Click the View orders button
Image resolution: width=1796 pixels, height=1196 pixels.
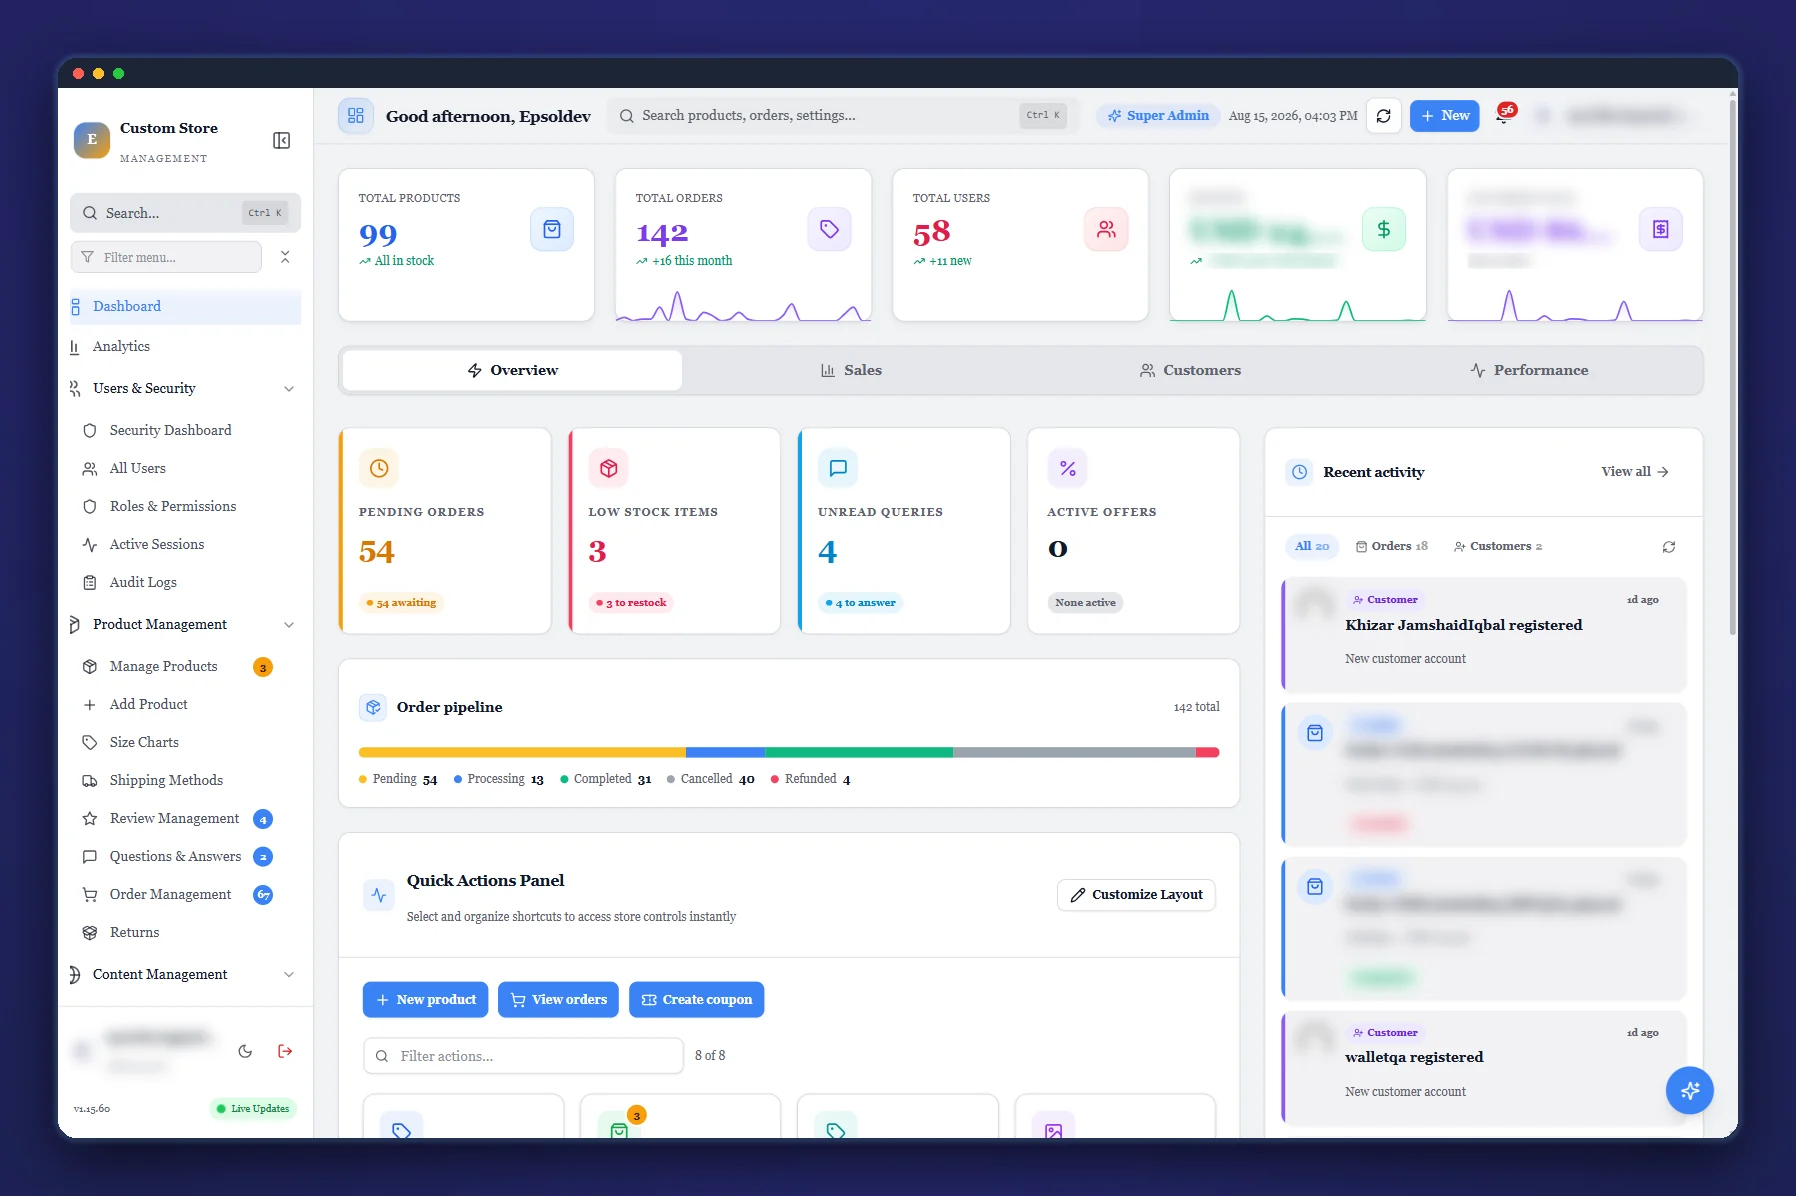tap(558, 1000)
